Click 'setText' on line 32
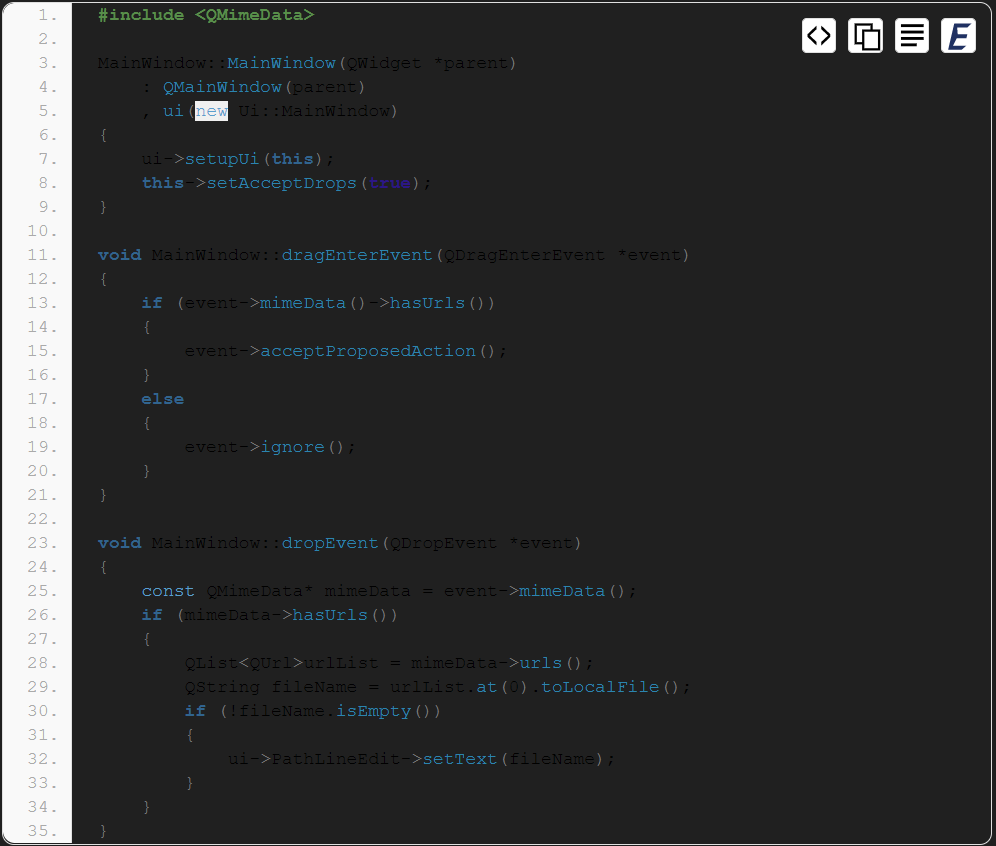The width and height of the screenshot is (996, 846). pyautogui.click(x=460, y=759)
